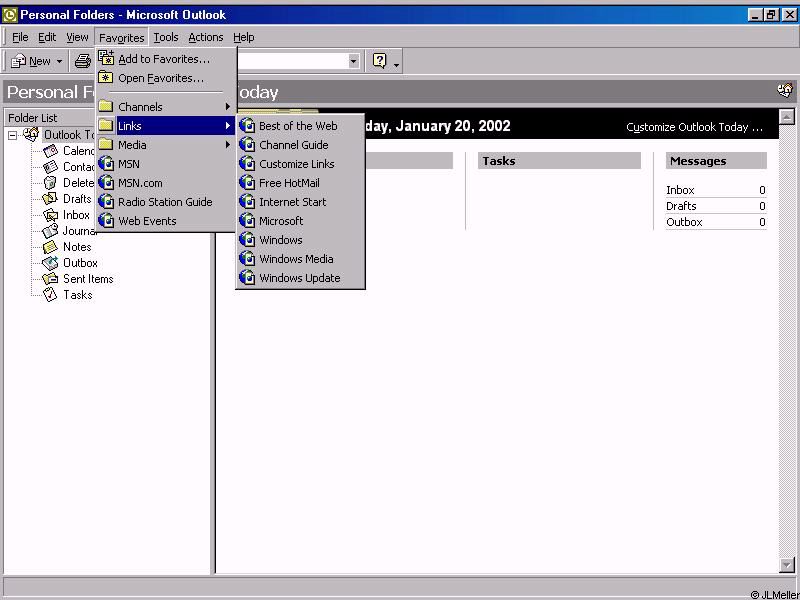Select the Links submenu entry
Viewport: 800px width, 600px height.
pos(166,126)
